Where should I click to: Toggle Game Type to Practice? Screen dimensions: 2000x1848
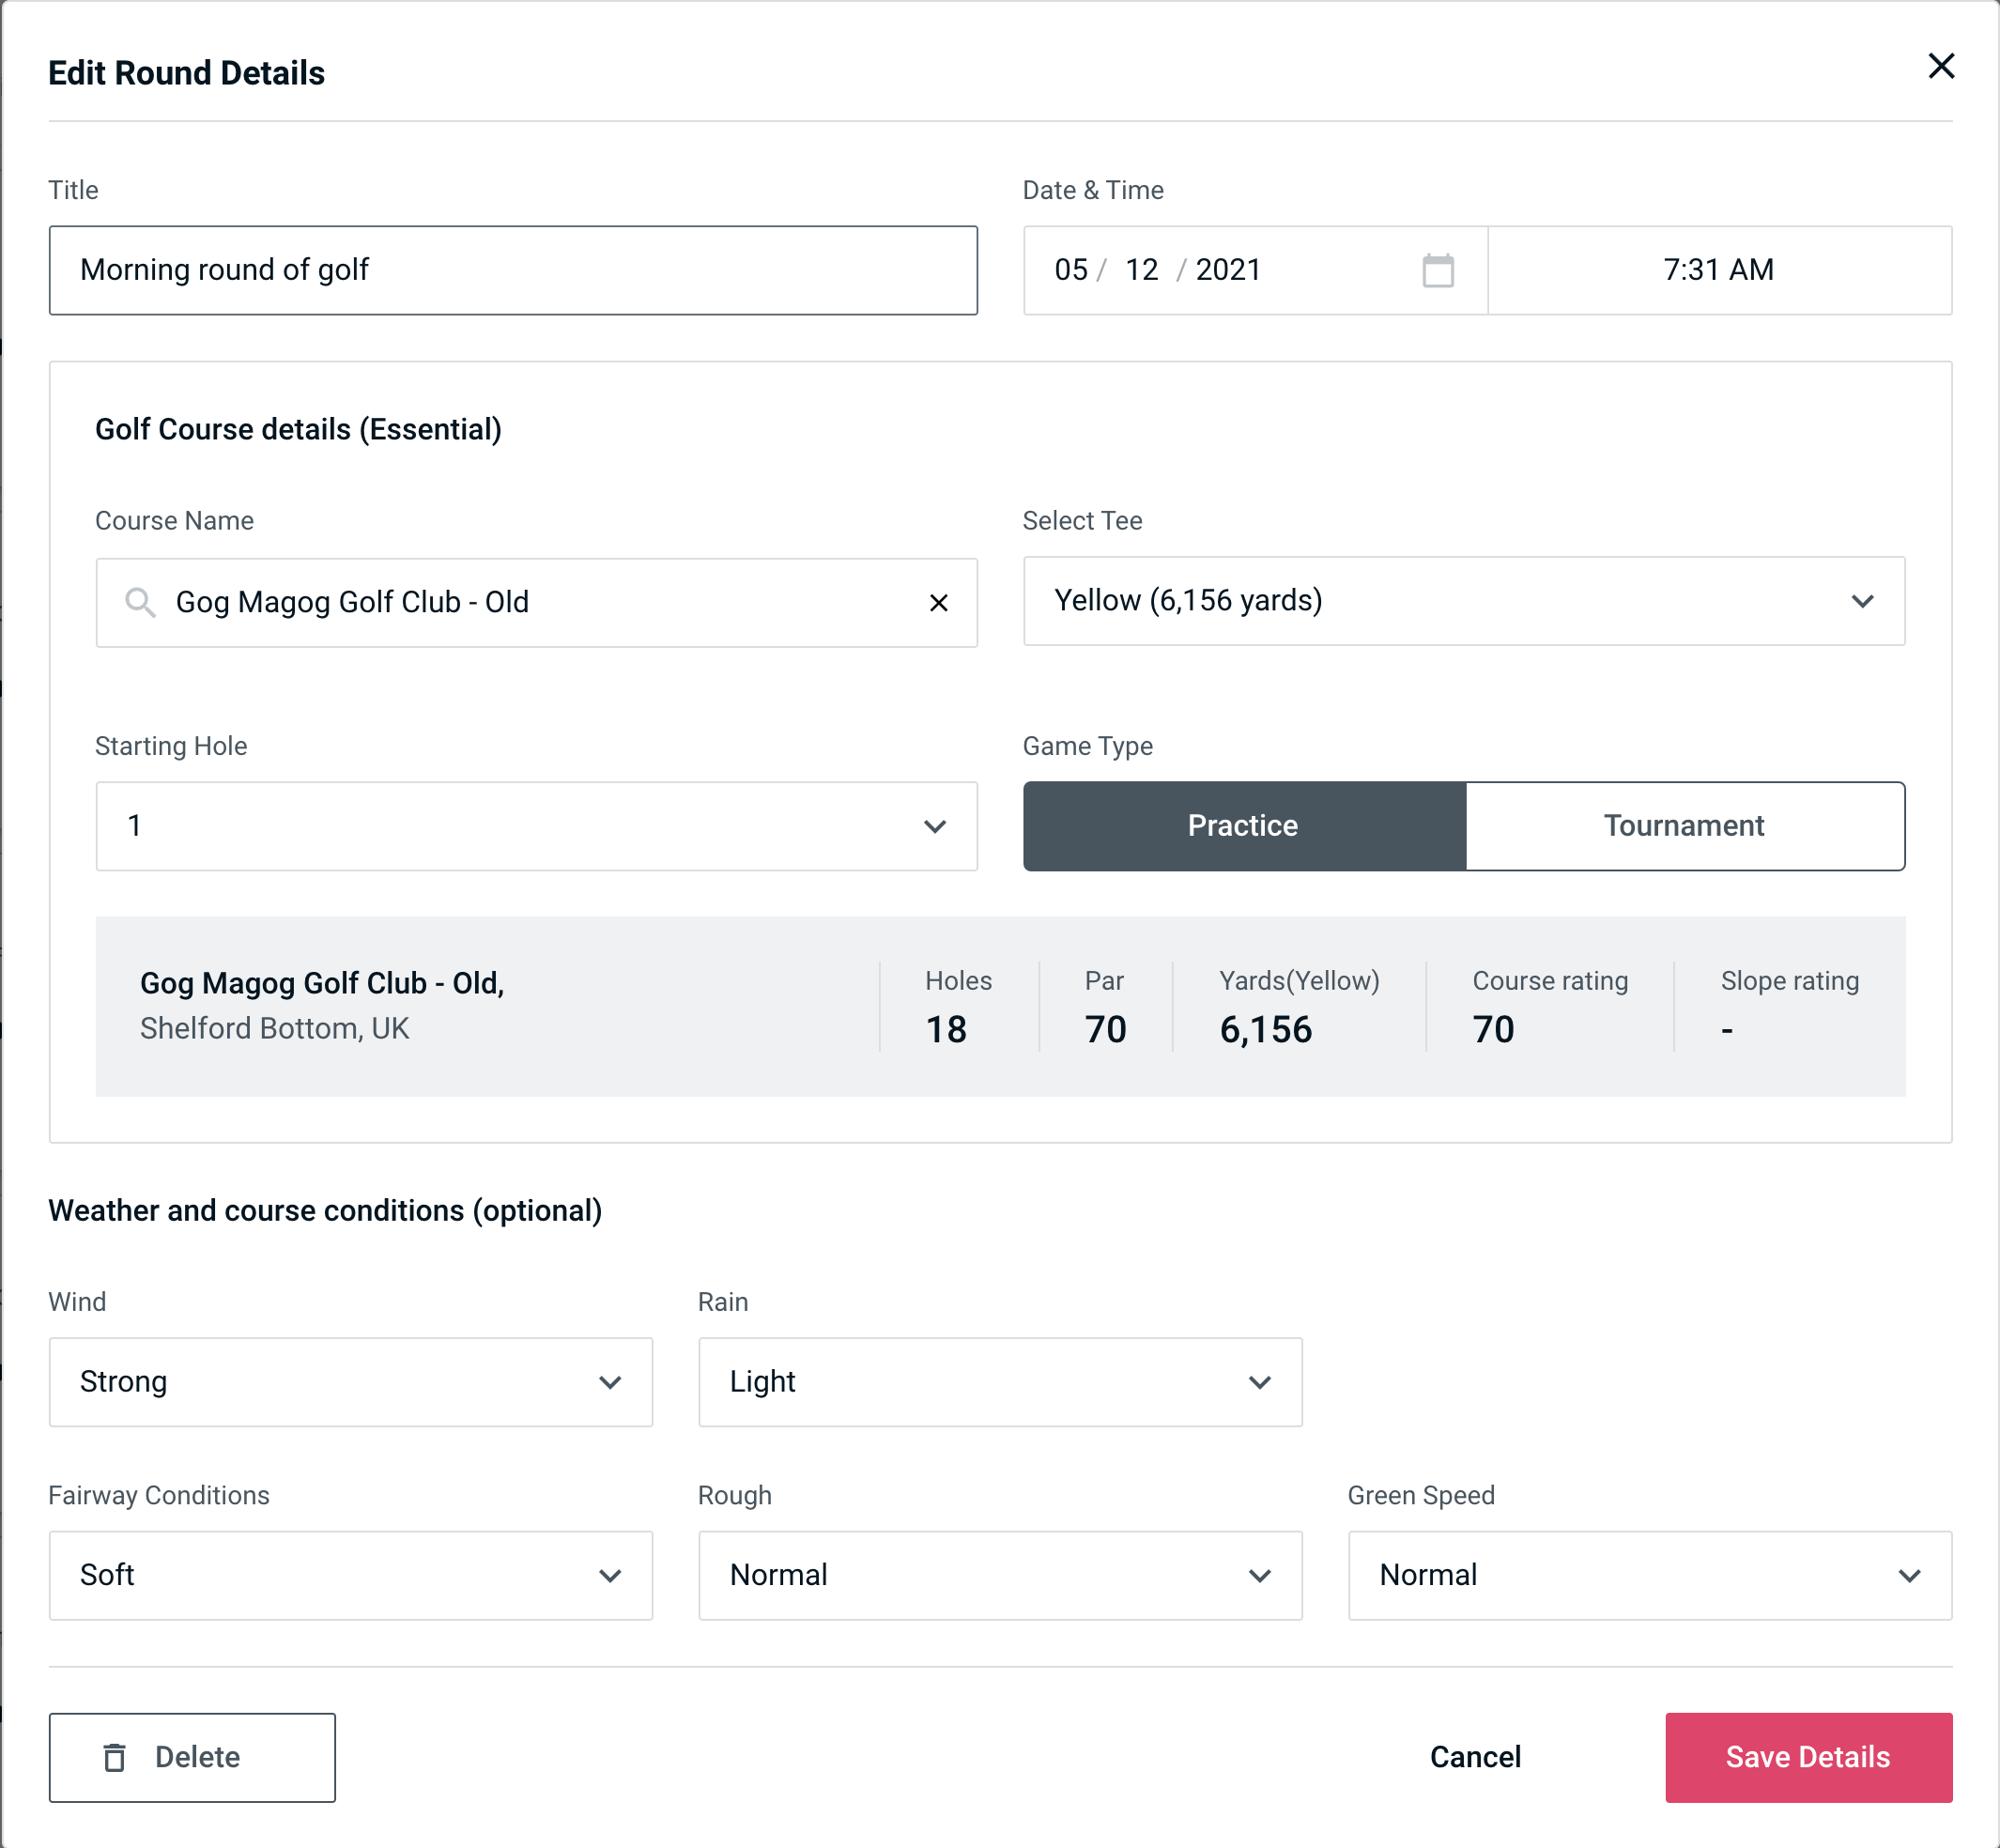click(x=1244, y=824)
